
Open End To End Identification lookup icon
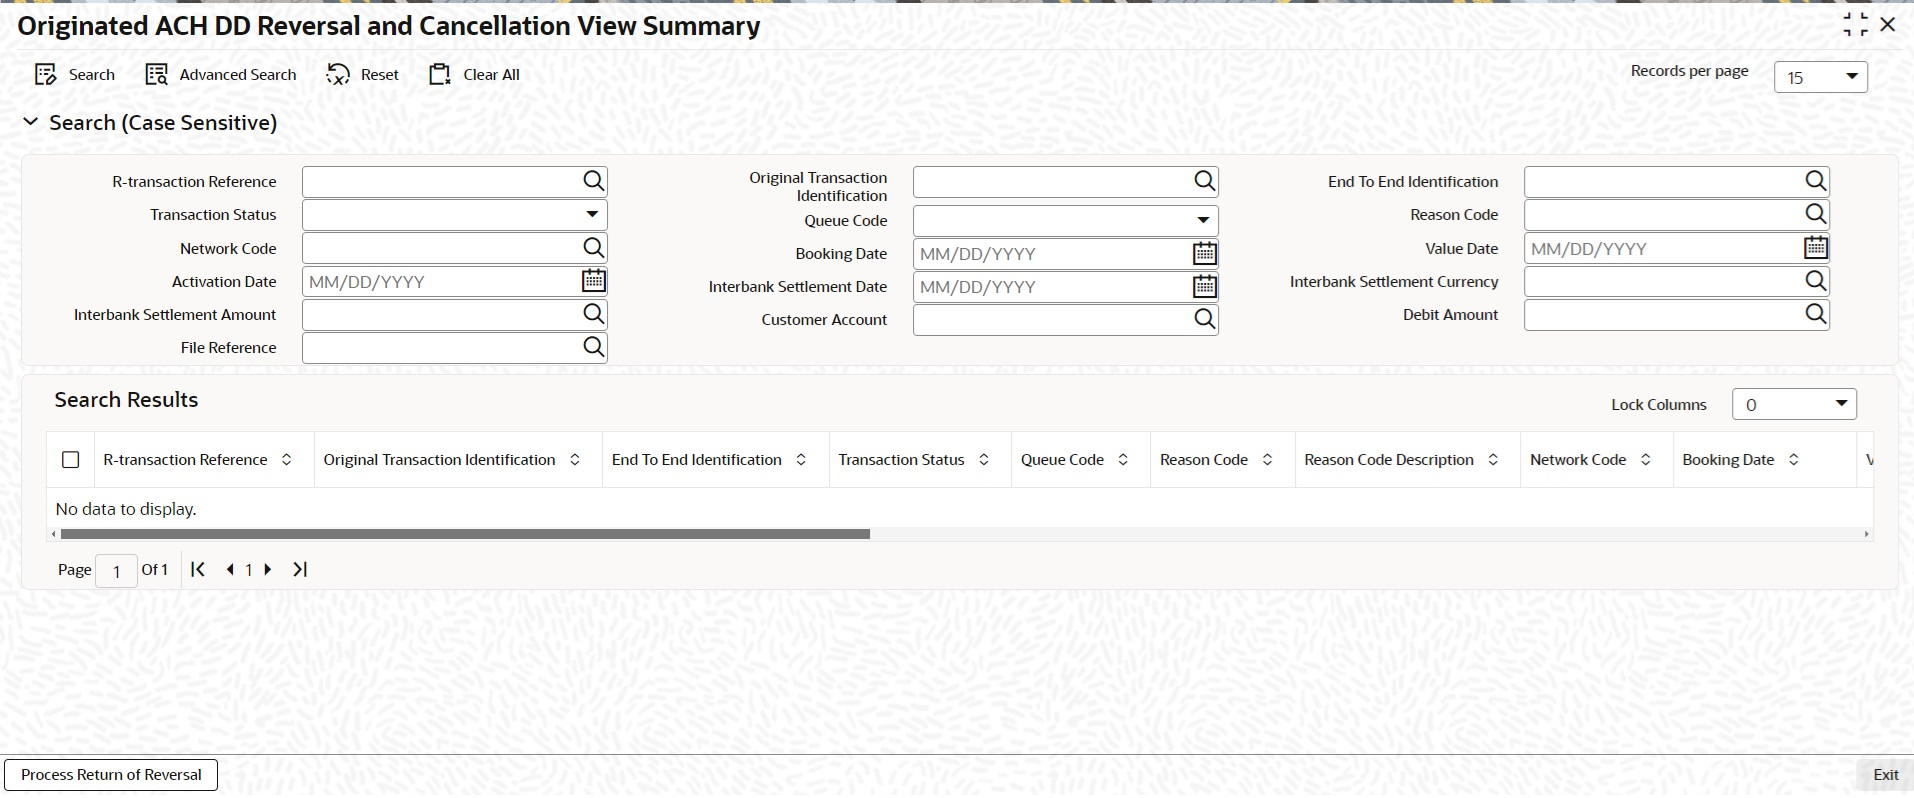[1815, 181]
